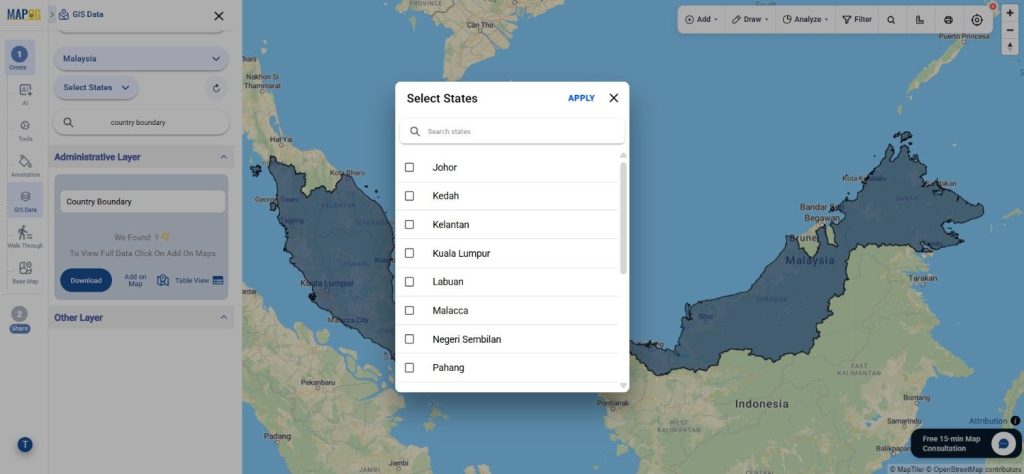
Task: Open the Add menu dropdown
Action: [x=701, y=20]
